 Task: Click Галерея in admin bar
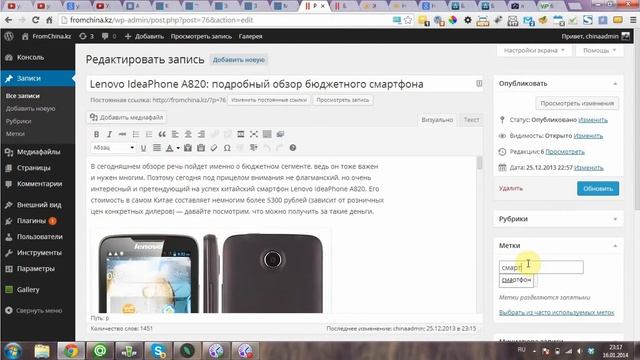251,36
